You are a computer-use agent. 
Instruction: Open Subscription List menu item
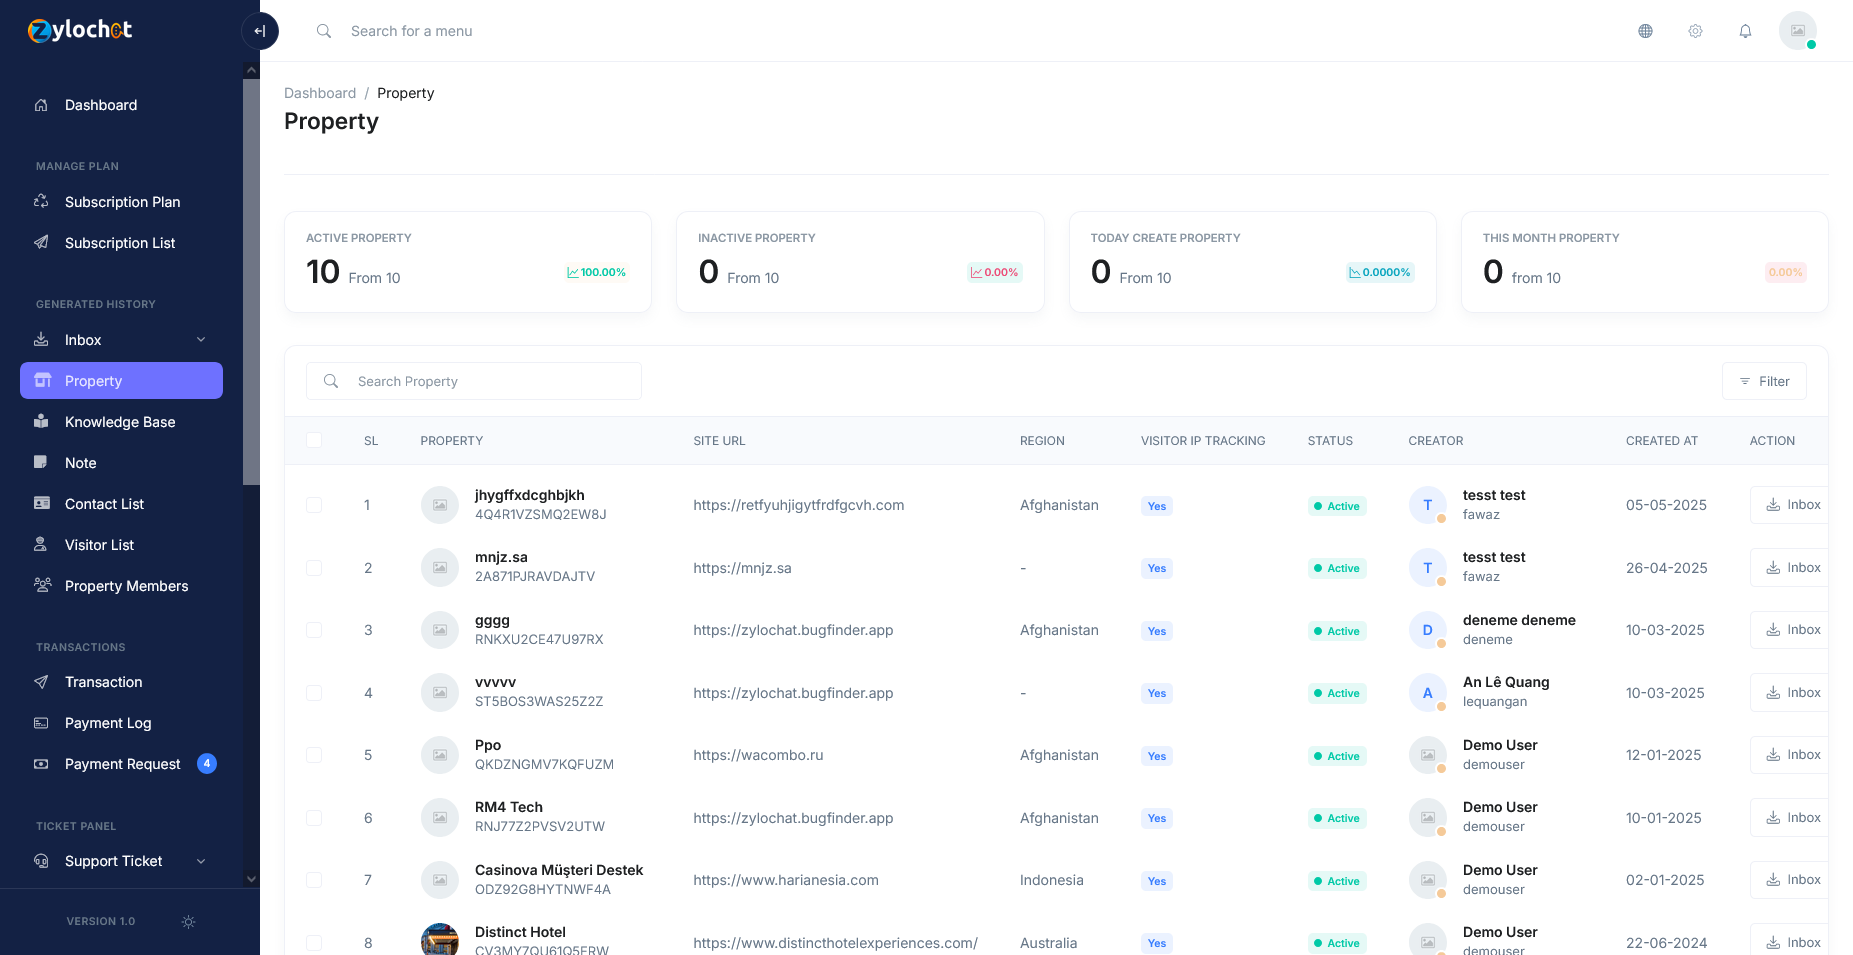121,243
